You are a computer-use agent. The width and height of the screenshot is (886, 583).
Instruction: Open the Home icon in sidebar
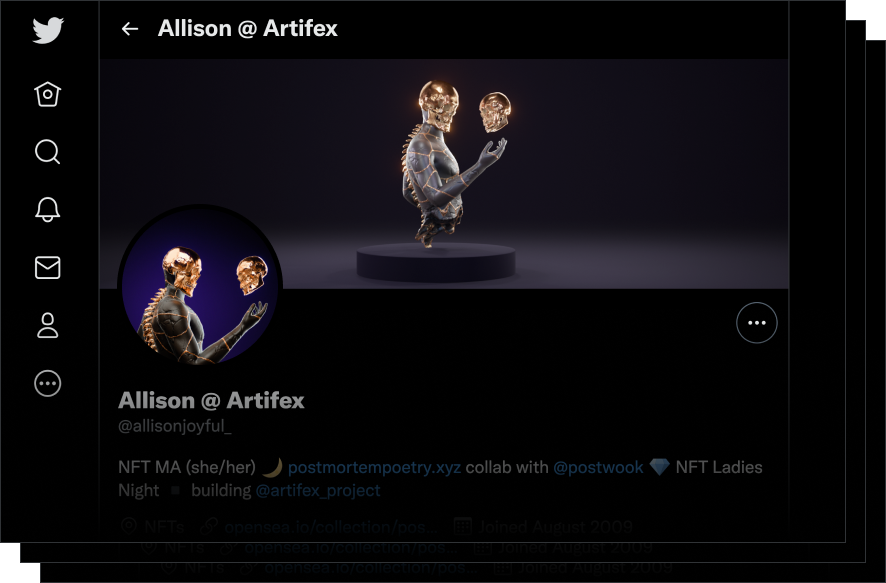click(47, 94)
